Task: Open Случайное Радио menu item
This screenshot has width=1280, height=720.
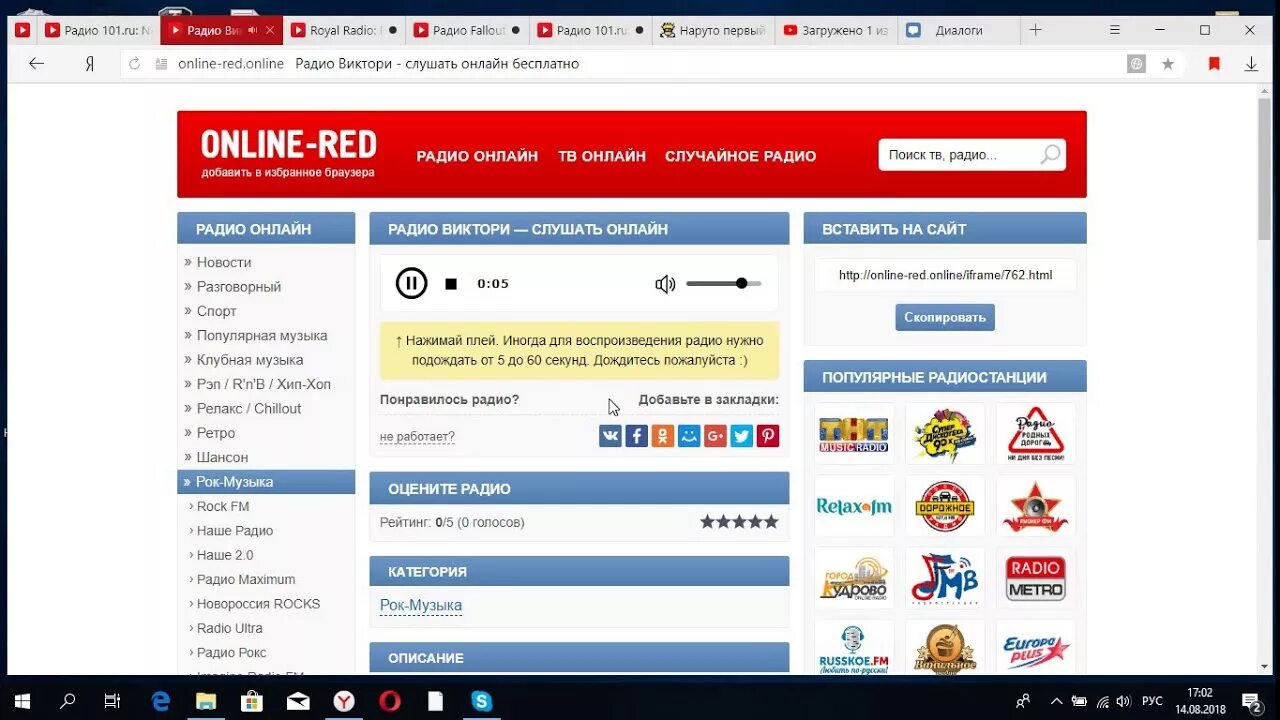Action: [x=740, y=156]
